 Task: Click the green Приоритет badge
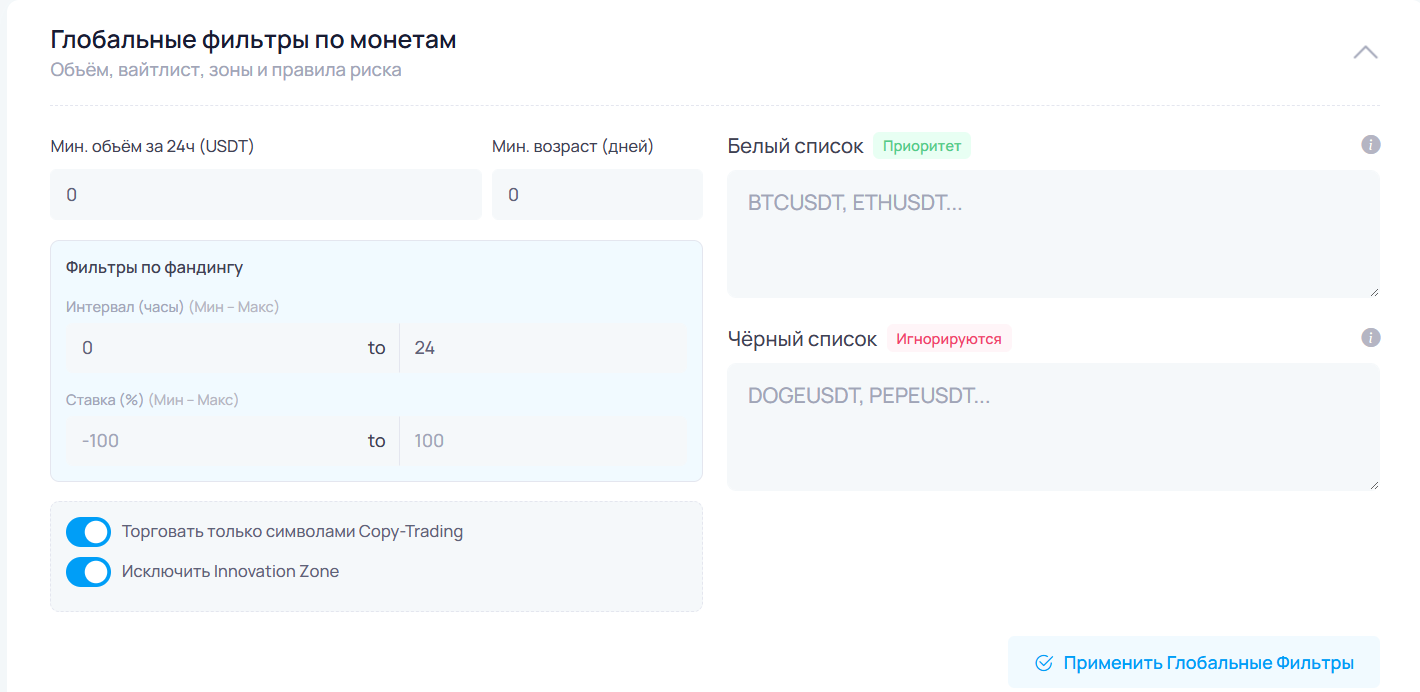[x=921, y=146]
